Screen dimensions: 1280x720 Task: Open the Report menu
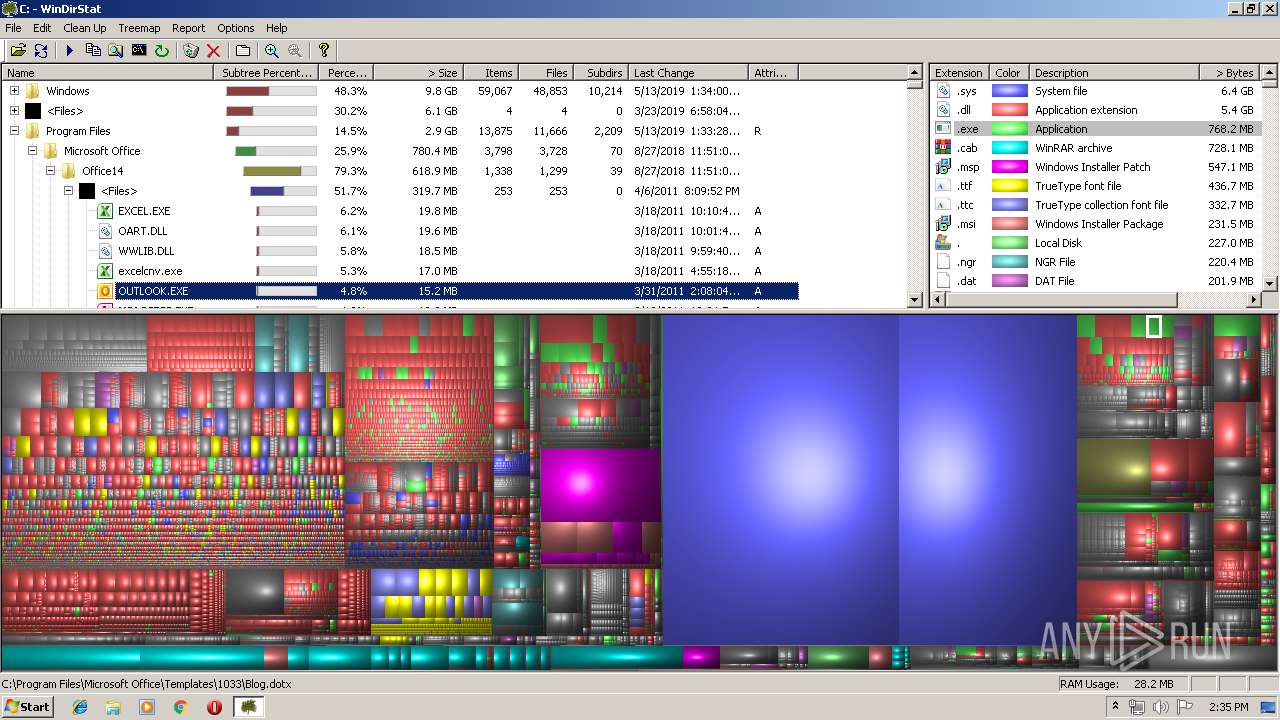[x=188, y=28]
